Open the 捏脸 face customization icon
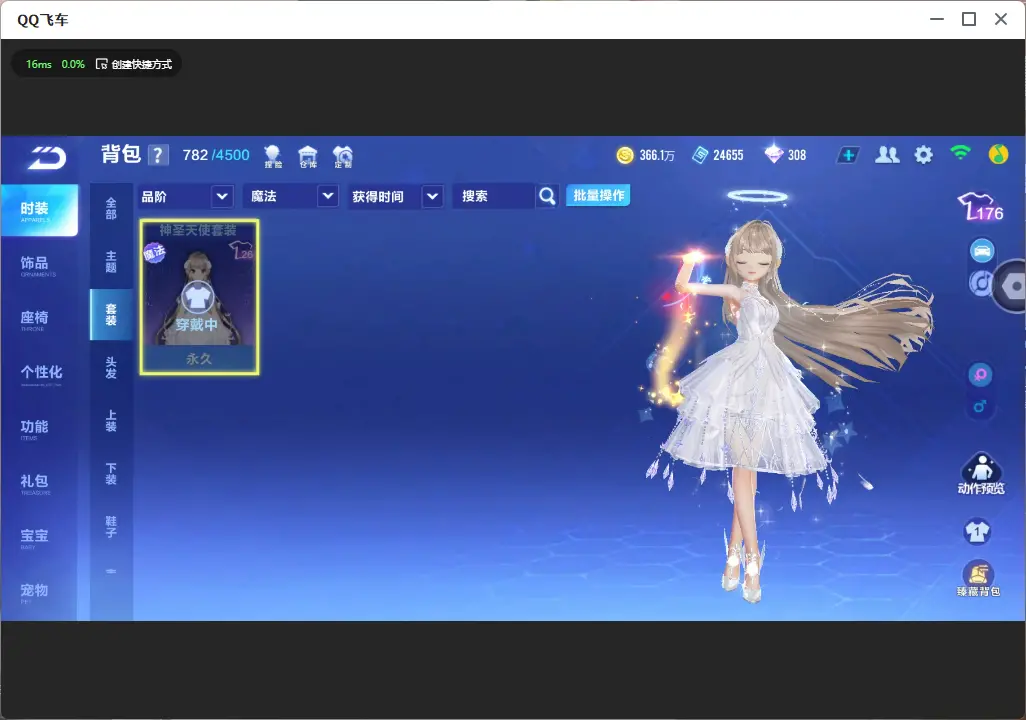 272,156
